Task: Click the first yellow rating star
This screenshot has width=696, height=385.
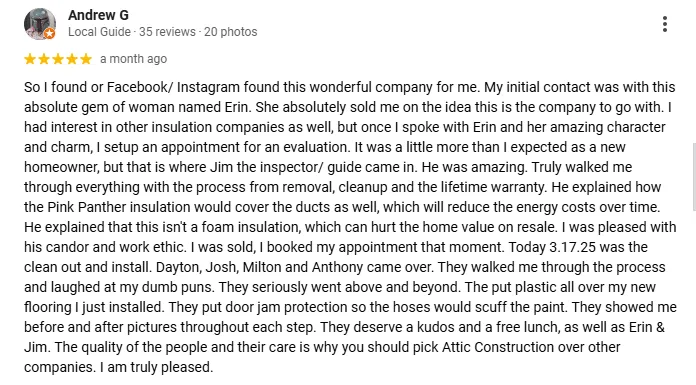Action: (30, 59)
